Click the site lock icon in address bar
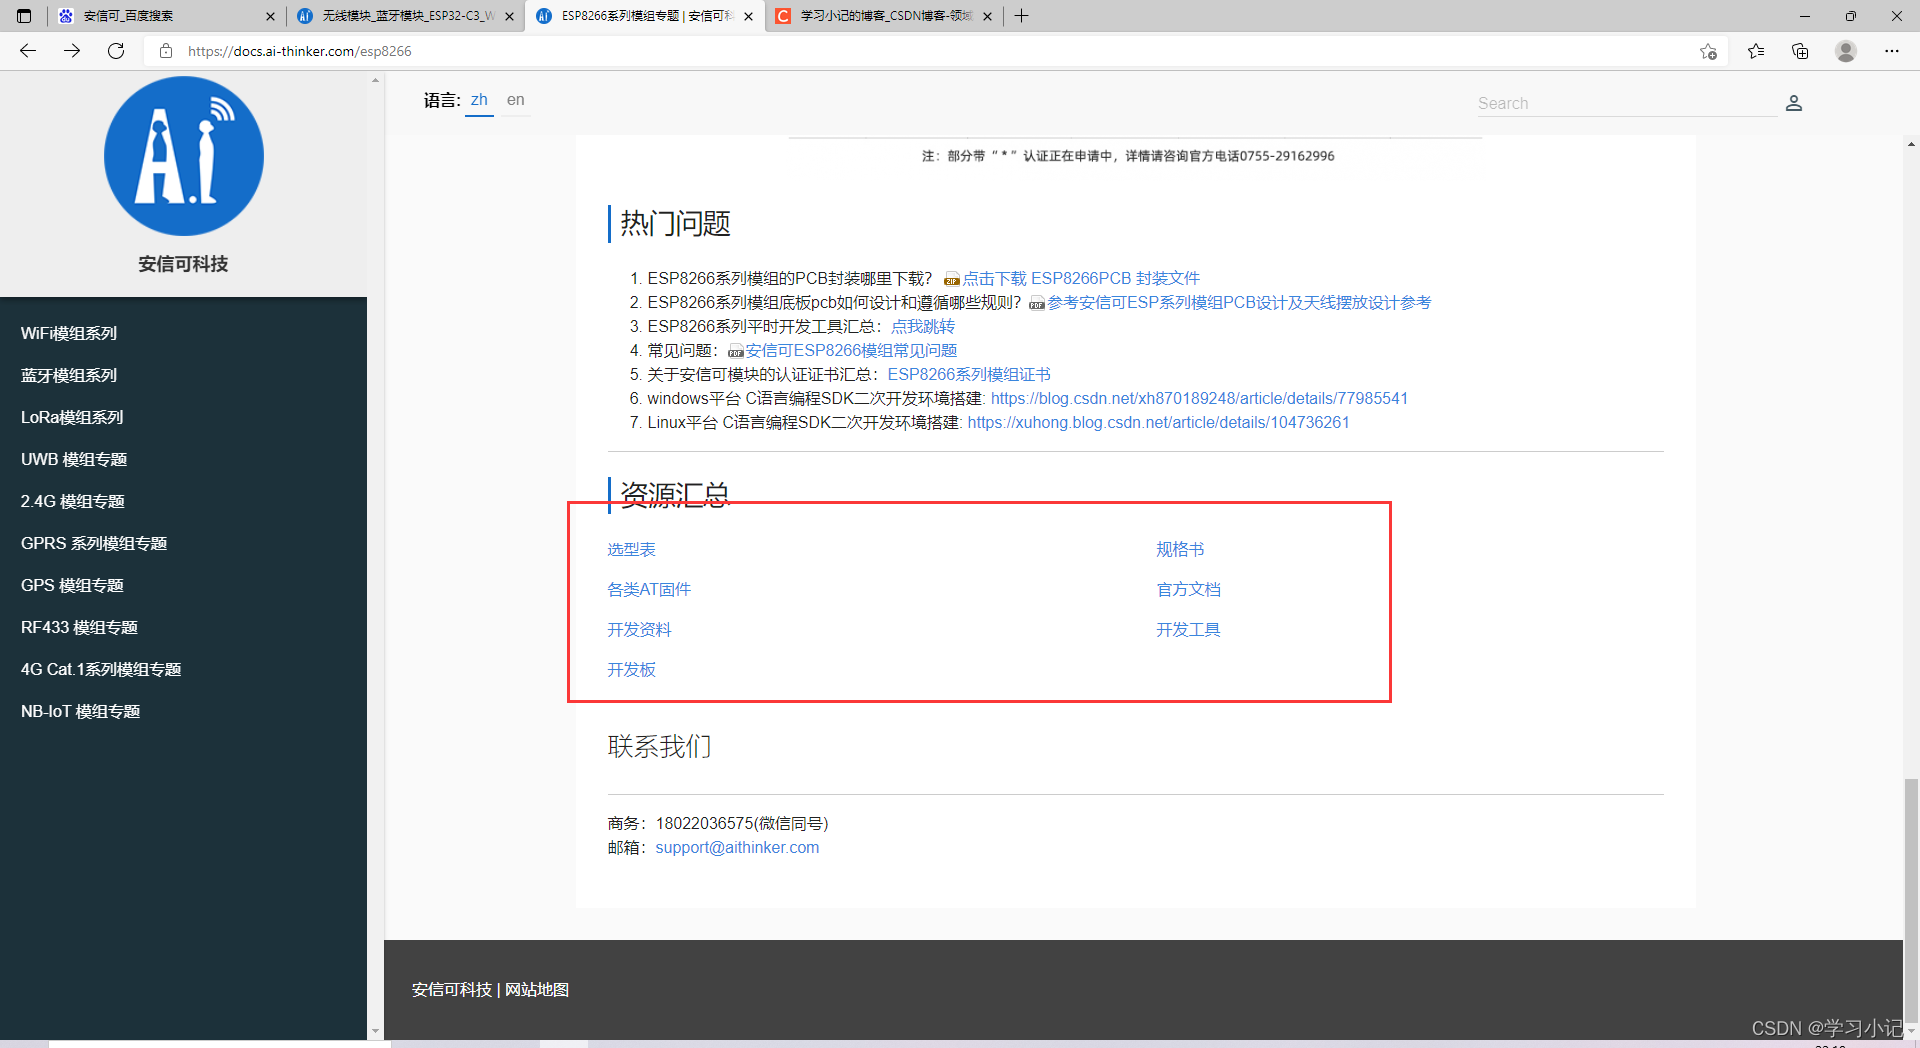Image resolution: width=1920 pixels, height=1048 pixels. tap(166, 51)
